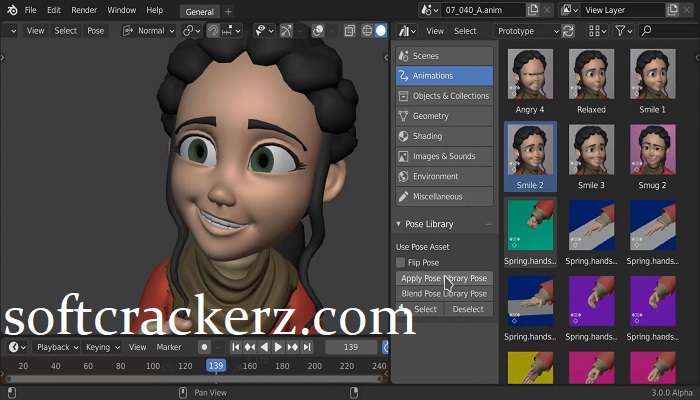The height and width of the screenshot is (400, 700).
Task: Open the scene browse dropdown icon
Action: pyautogui.click(x=429, y=10)
